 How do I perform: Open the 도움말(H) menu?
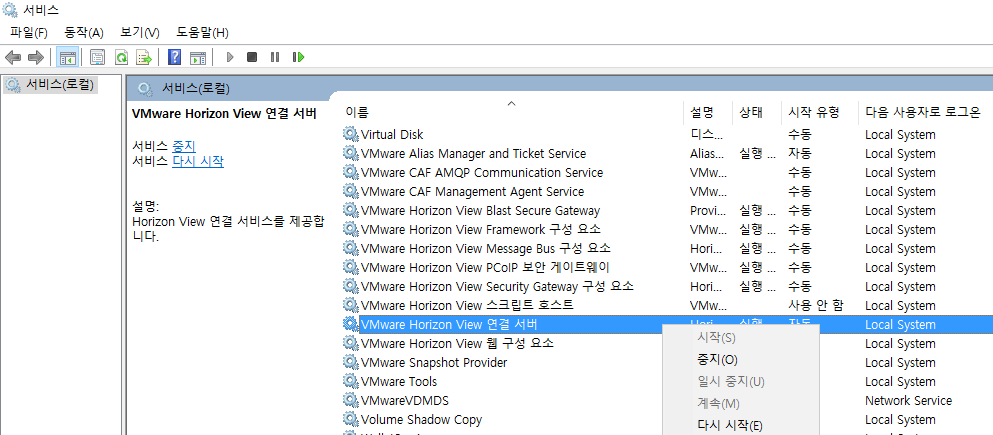click(202, 32)
